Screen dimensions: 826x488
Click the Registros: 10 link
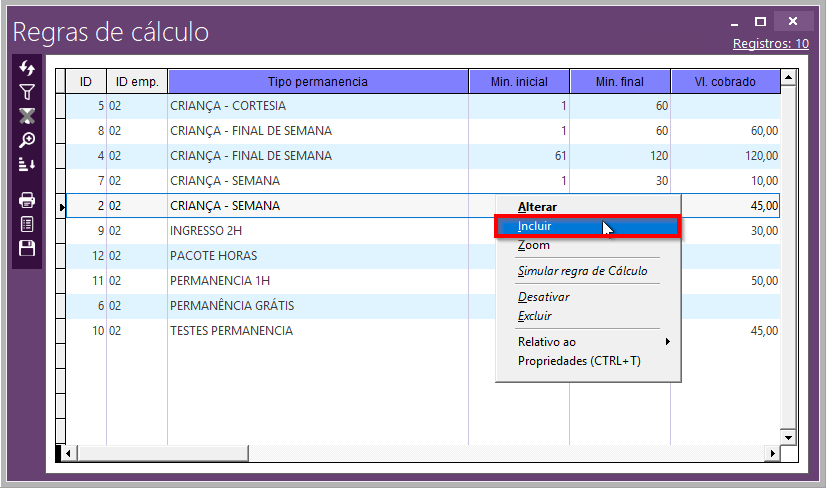(x=770, y=44)
